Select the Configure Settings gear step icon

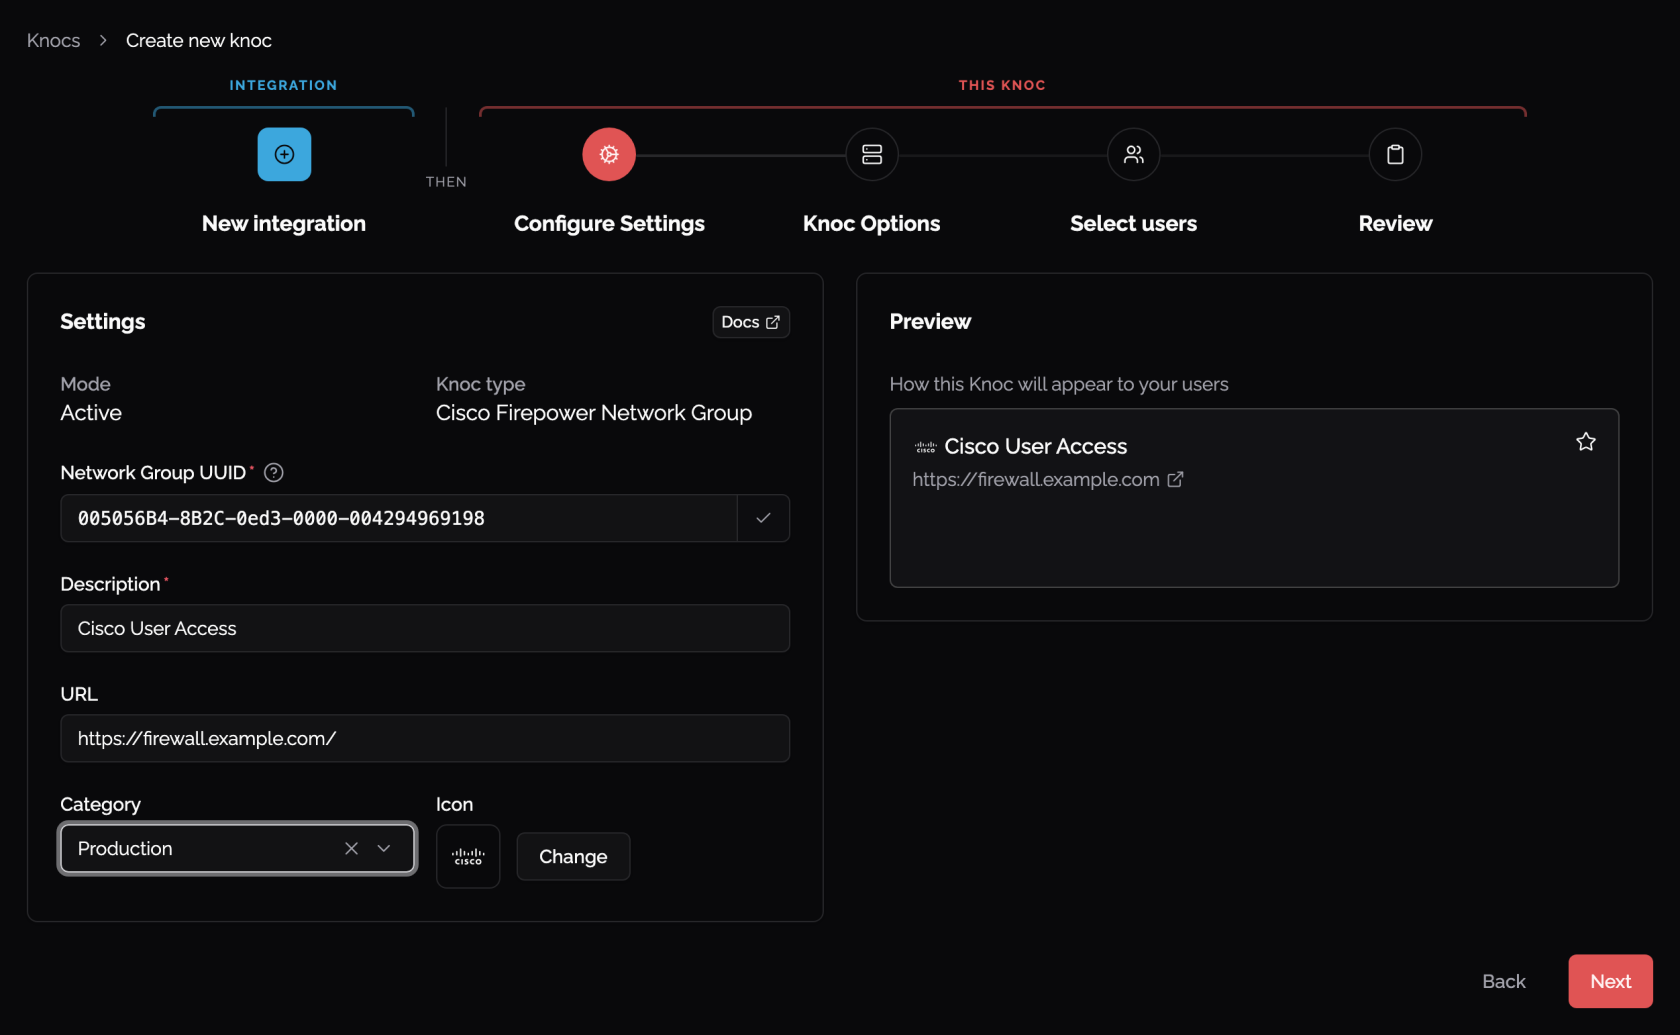point(609,154)
